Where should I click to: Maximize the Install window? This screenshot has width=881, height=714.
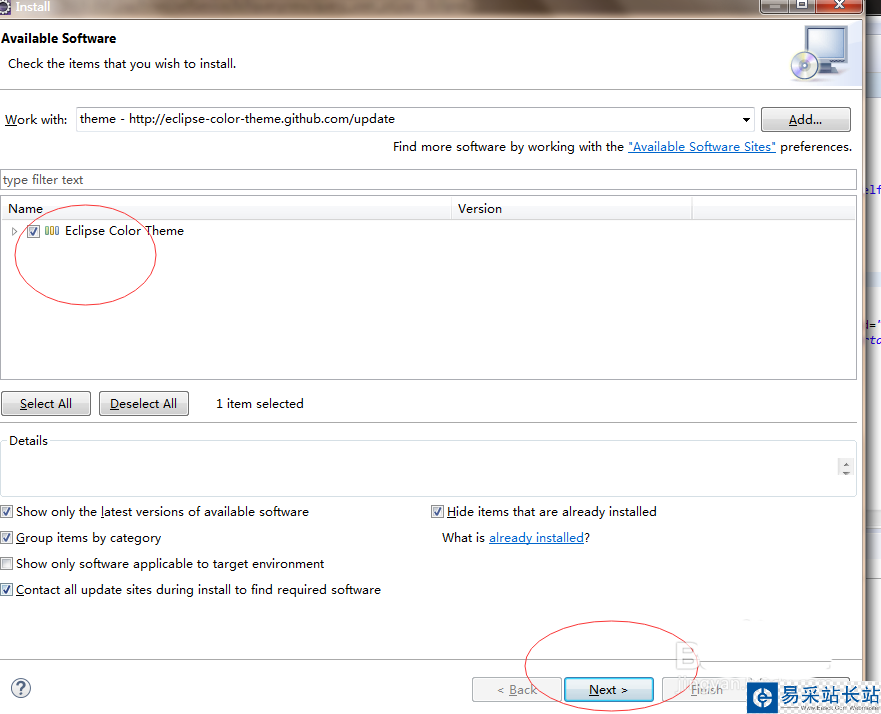click(x=802, y=6)
